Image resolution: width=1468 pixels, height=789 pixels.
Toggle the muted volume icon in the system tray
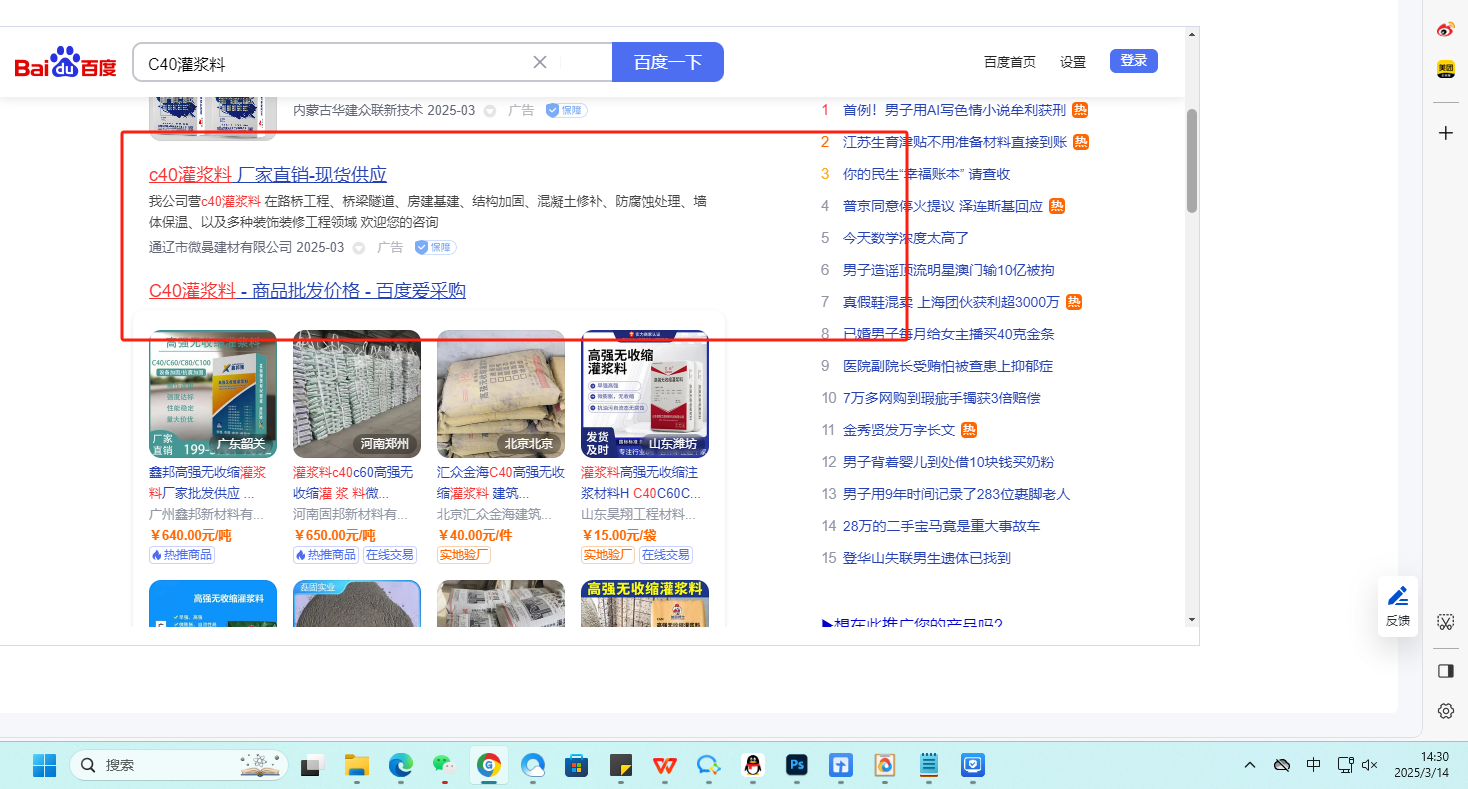tap(1370, 765)
